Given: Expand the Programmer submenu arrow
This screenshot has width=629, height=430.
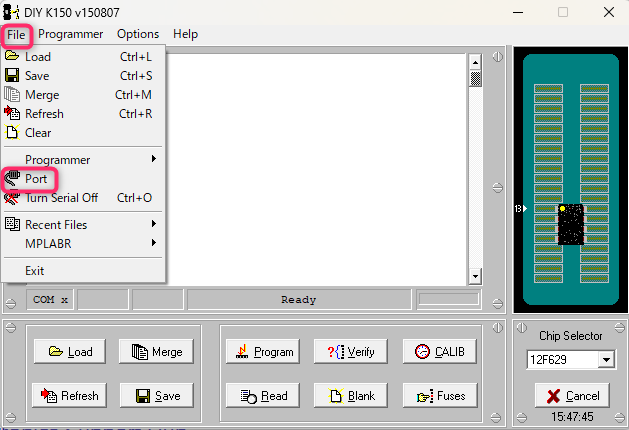Looking at the screenshot, I should (x=154, y=159).
